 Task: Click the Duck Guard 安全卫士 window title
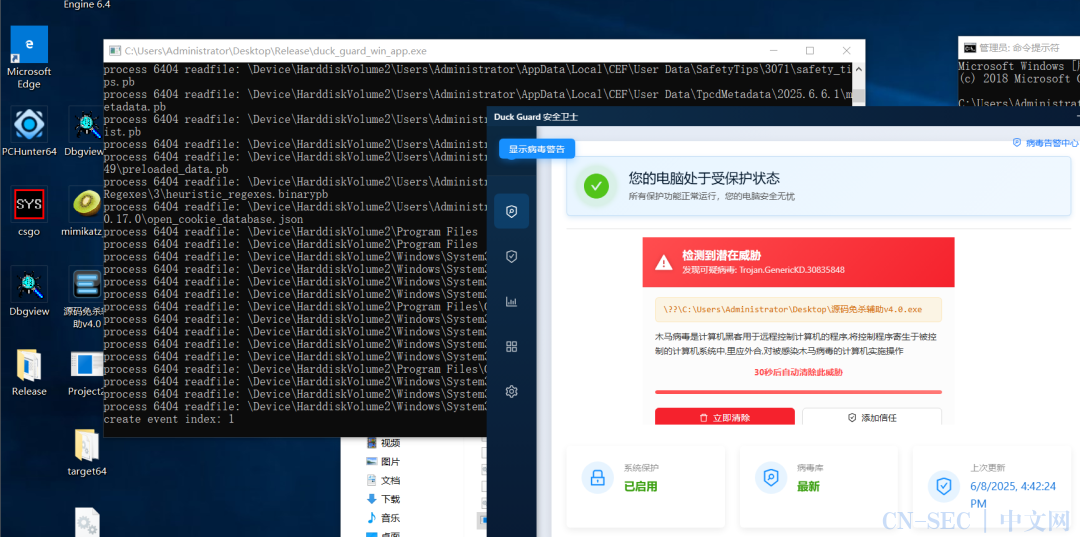click(x=536, y=117)
